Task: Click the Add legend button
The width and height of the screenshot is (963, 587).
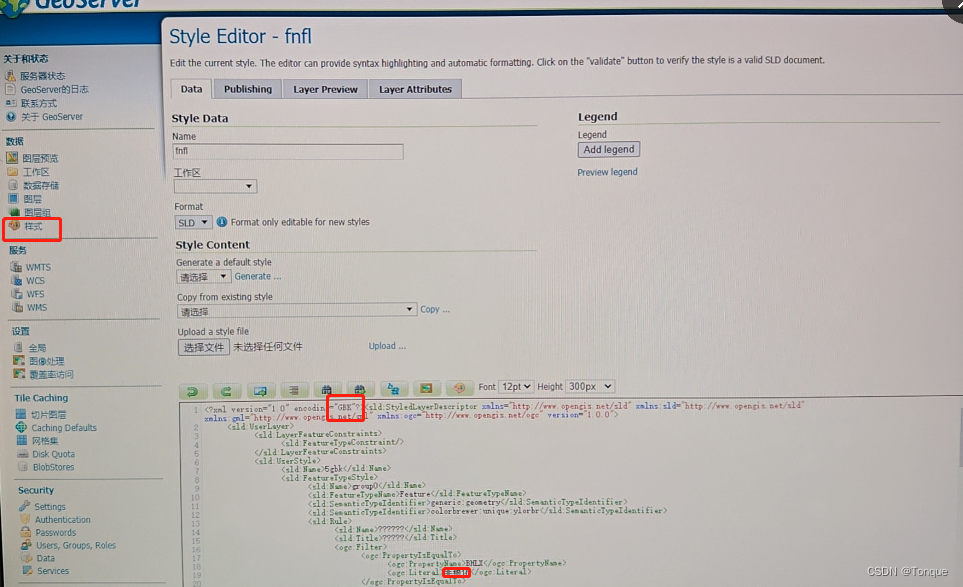Action: pyautogui.click(x=609, y=149)
